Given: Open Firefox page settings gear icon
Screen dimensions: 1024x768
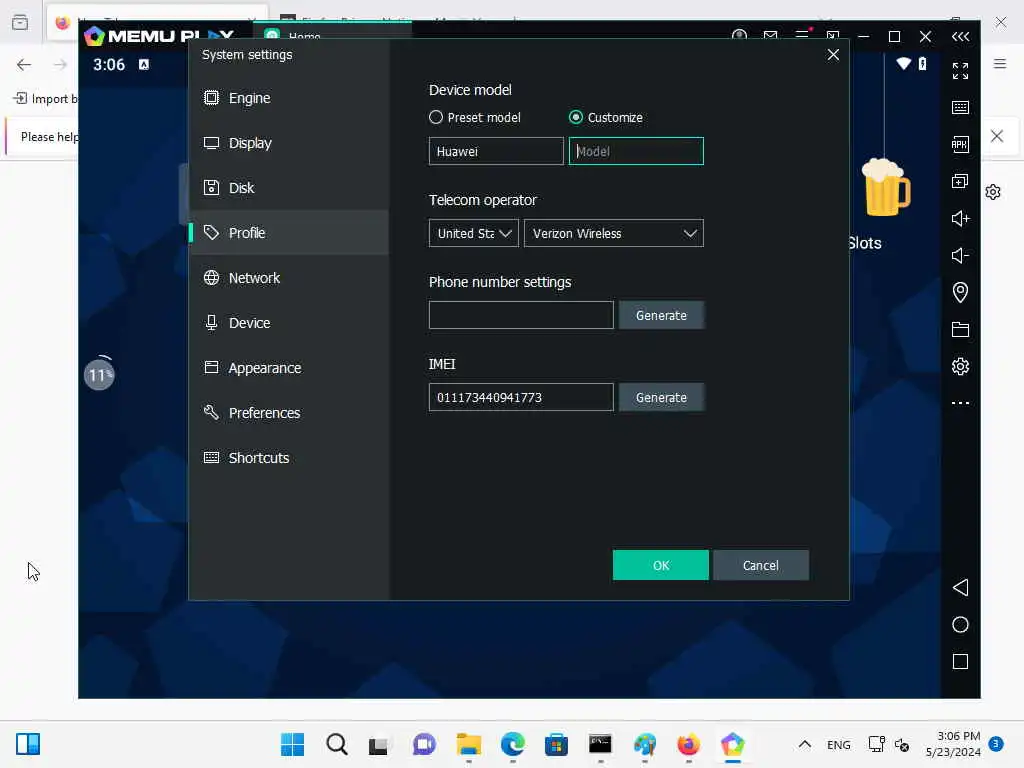Looking at the screenshot, I should (x=993, y=193).
